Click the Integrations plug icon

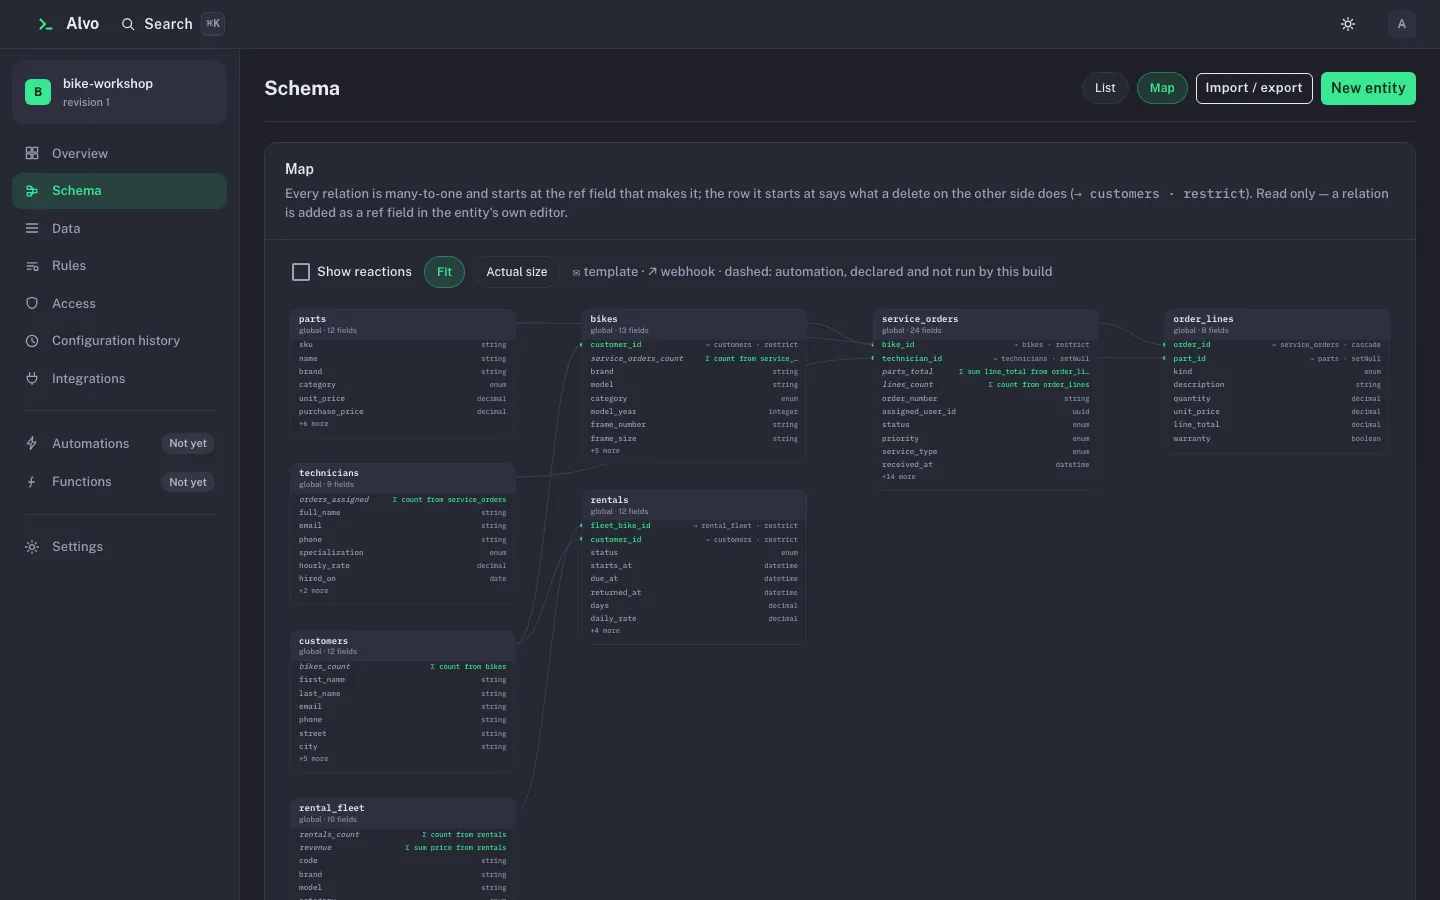click(x=32, y=378)
